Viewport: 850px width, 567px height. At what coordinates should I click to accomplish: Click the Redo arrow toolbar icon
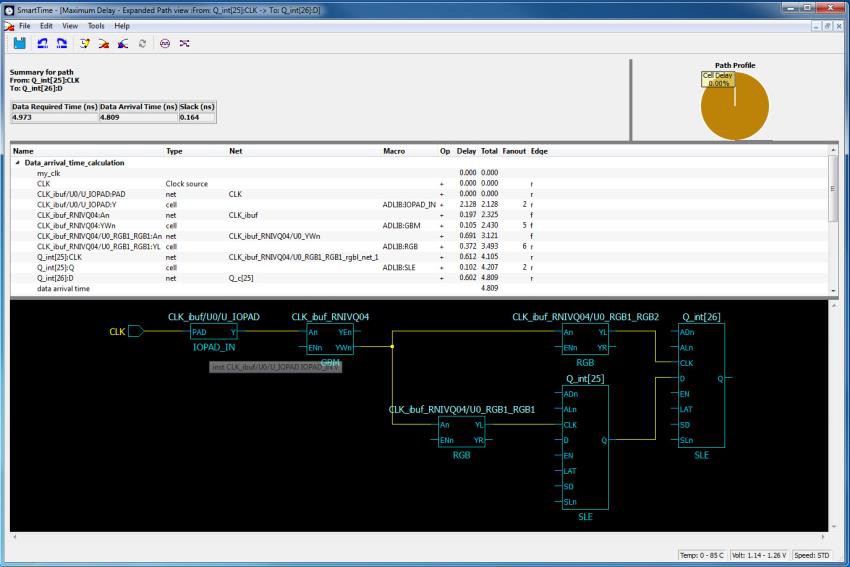[x=62, y=43]
